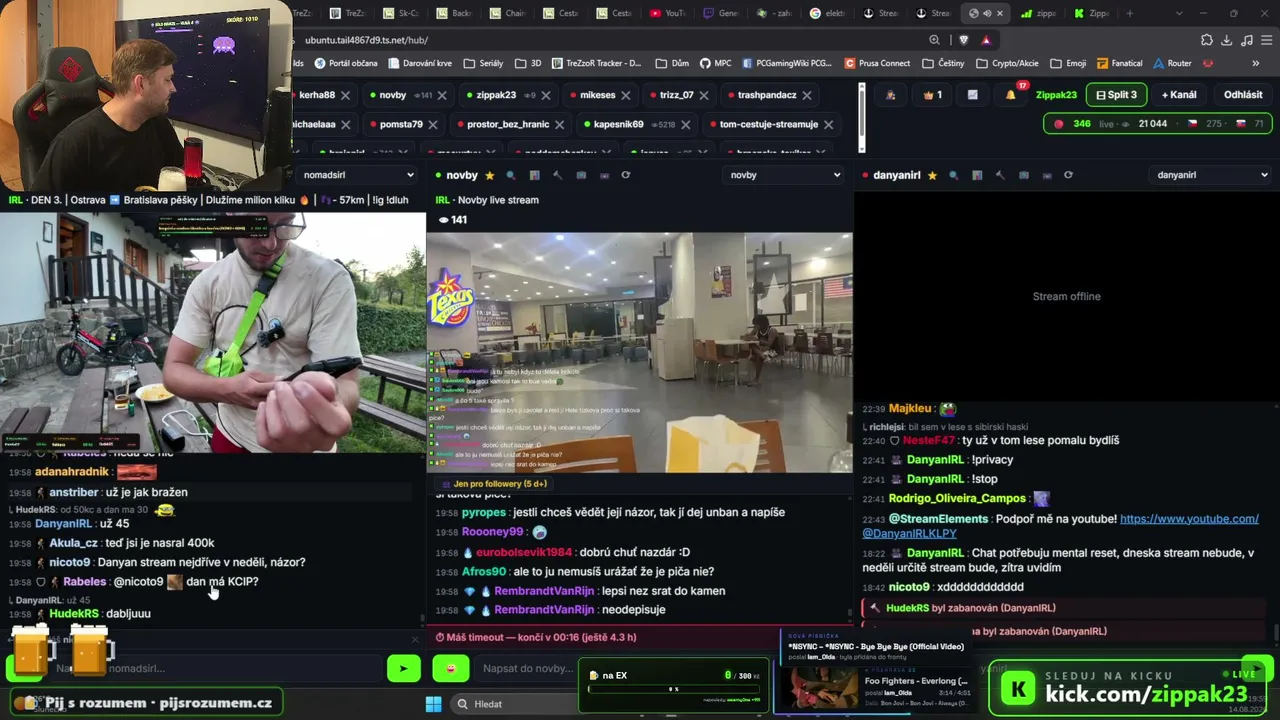Open browser extensions puzzle icon
1280x720 pixels.
point(1207,40)
